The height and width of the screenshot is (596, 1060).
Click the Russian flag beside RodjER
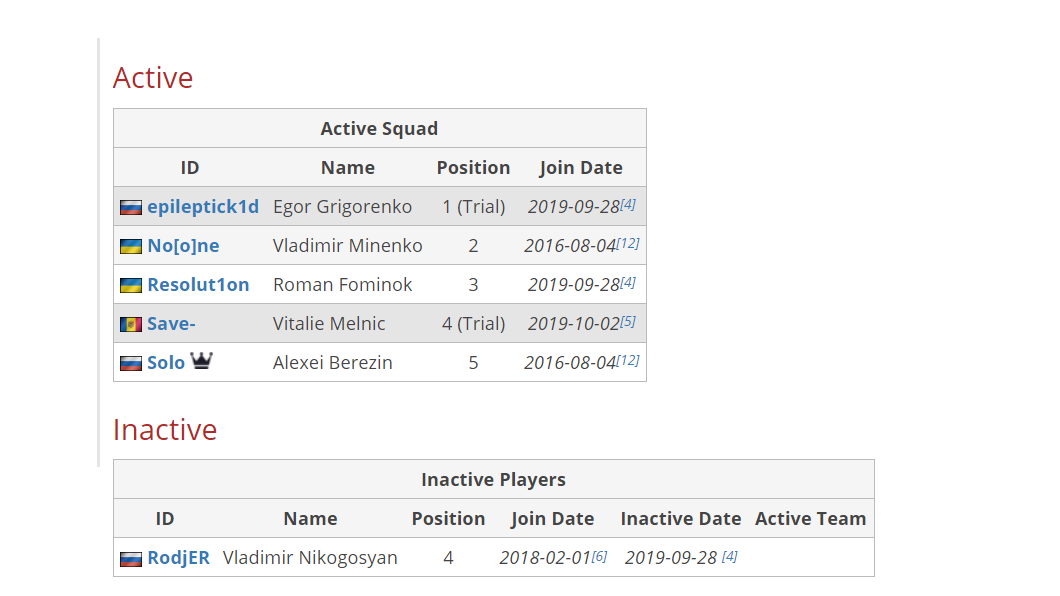(x=131, y=559)
